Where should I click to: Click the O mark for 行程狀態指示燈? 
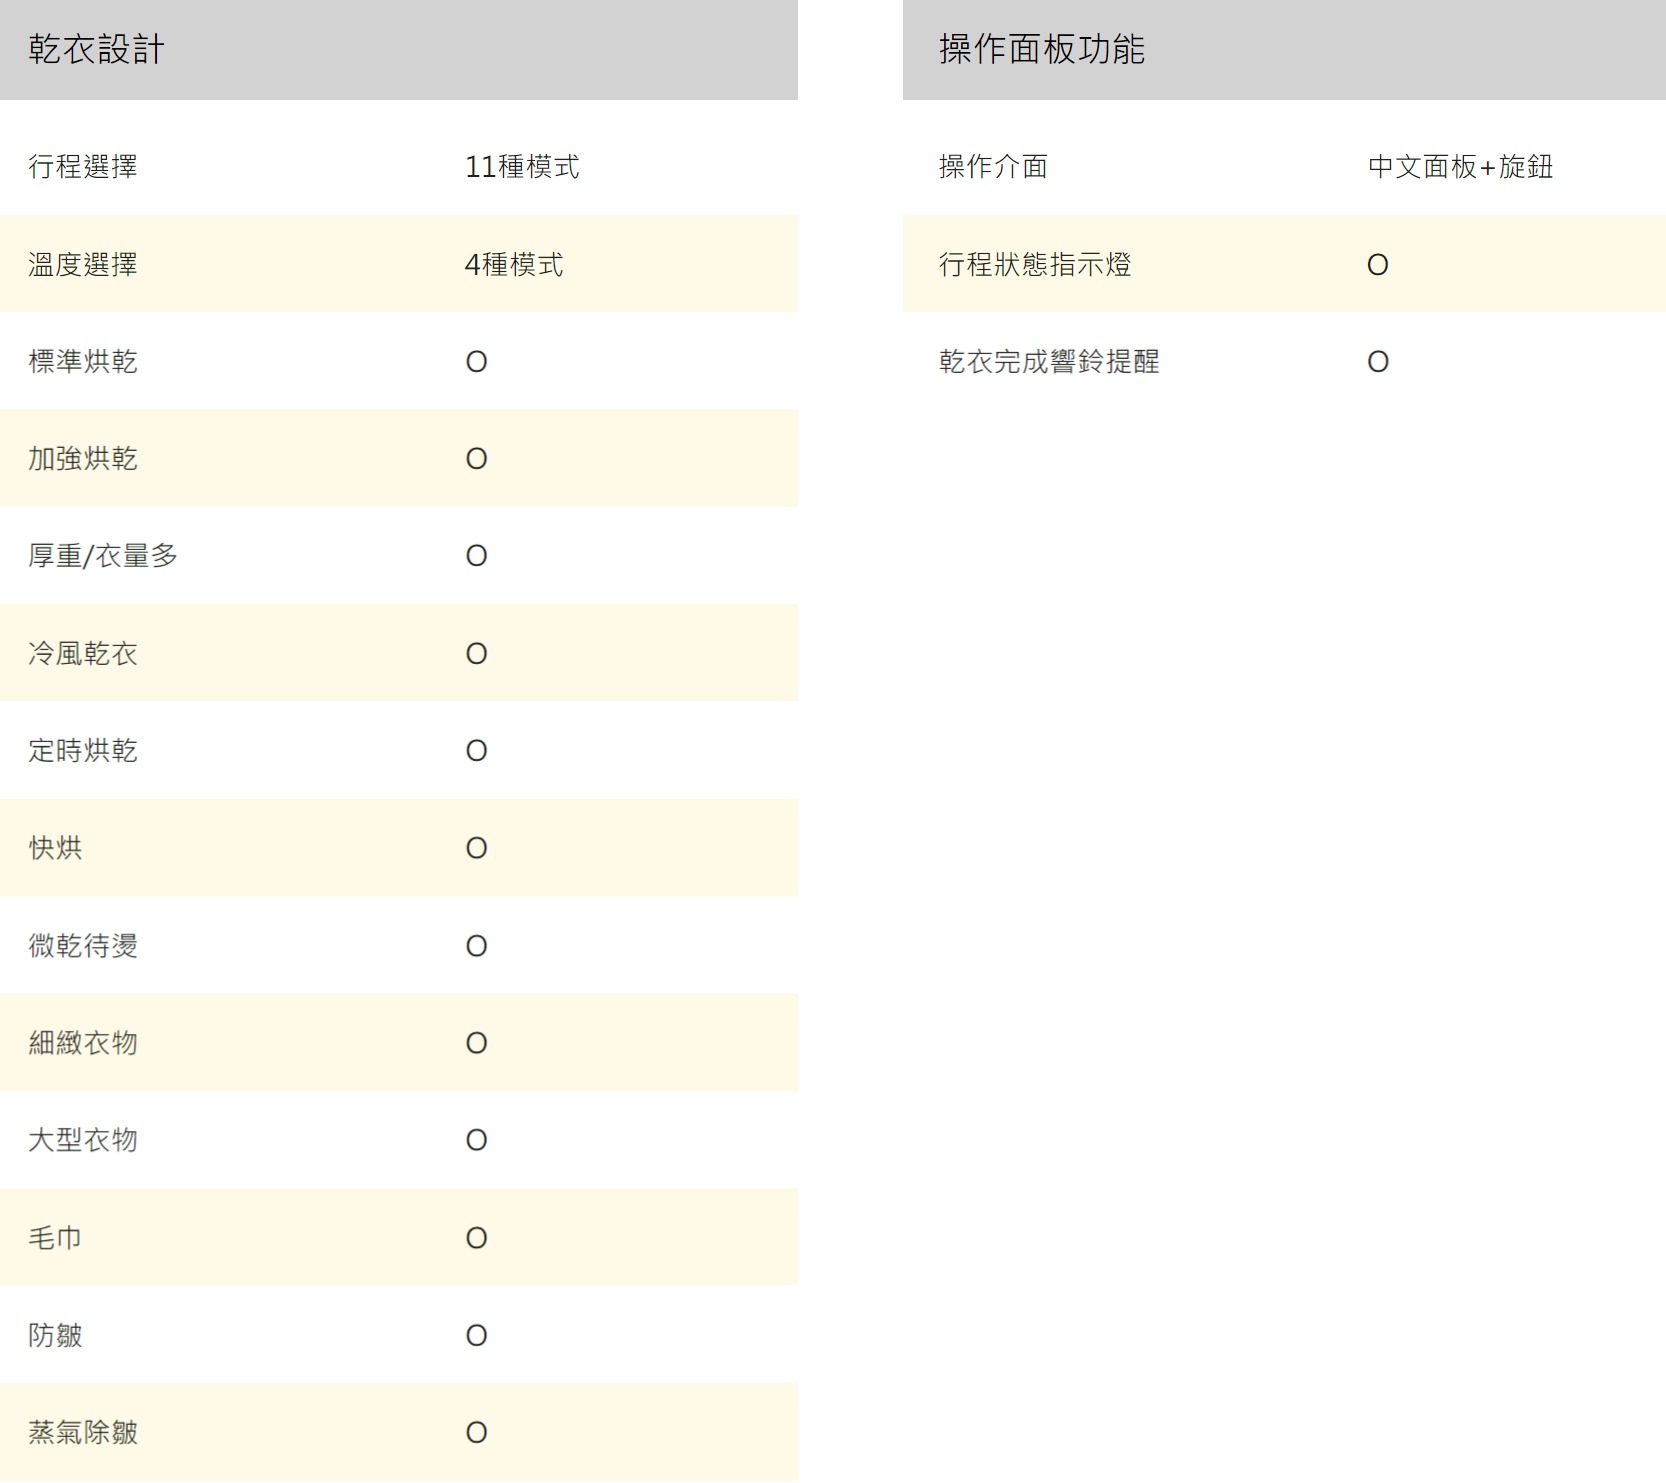1377,264
